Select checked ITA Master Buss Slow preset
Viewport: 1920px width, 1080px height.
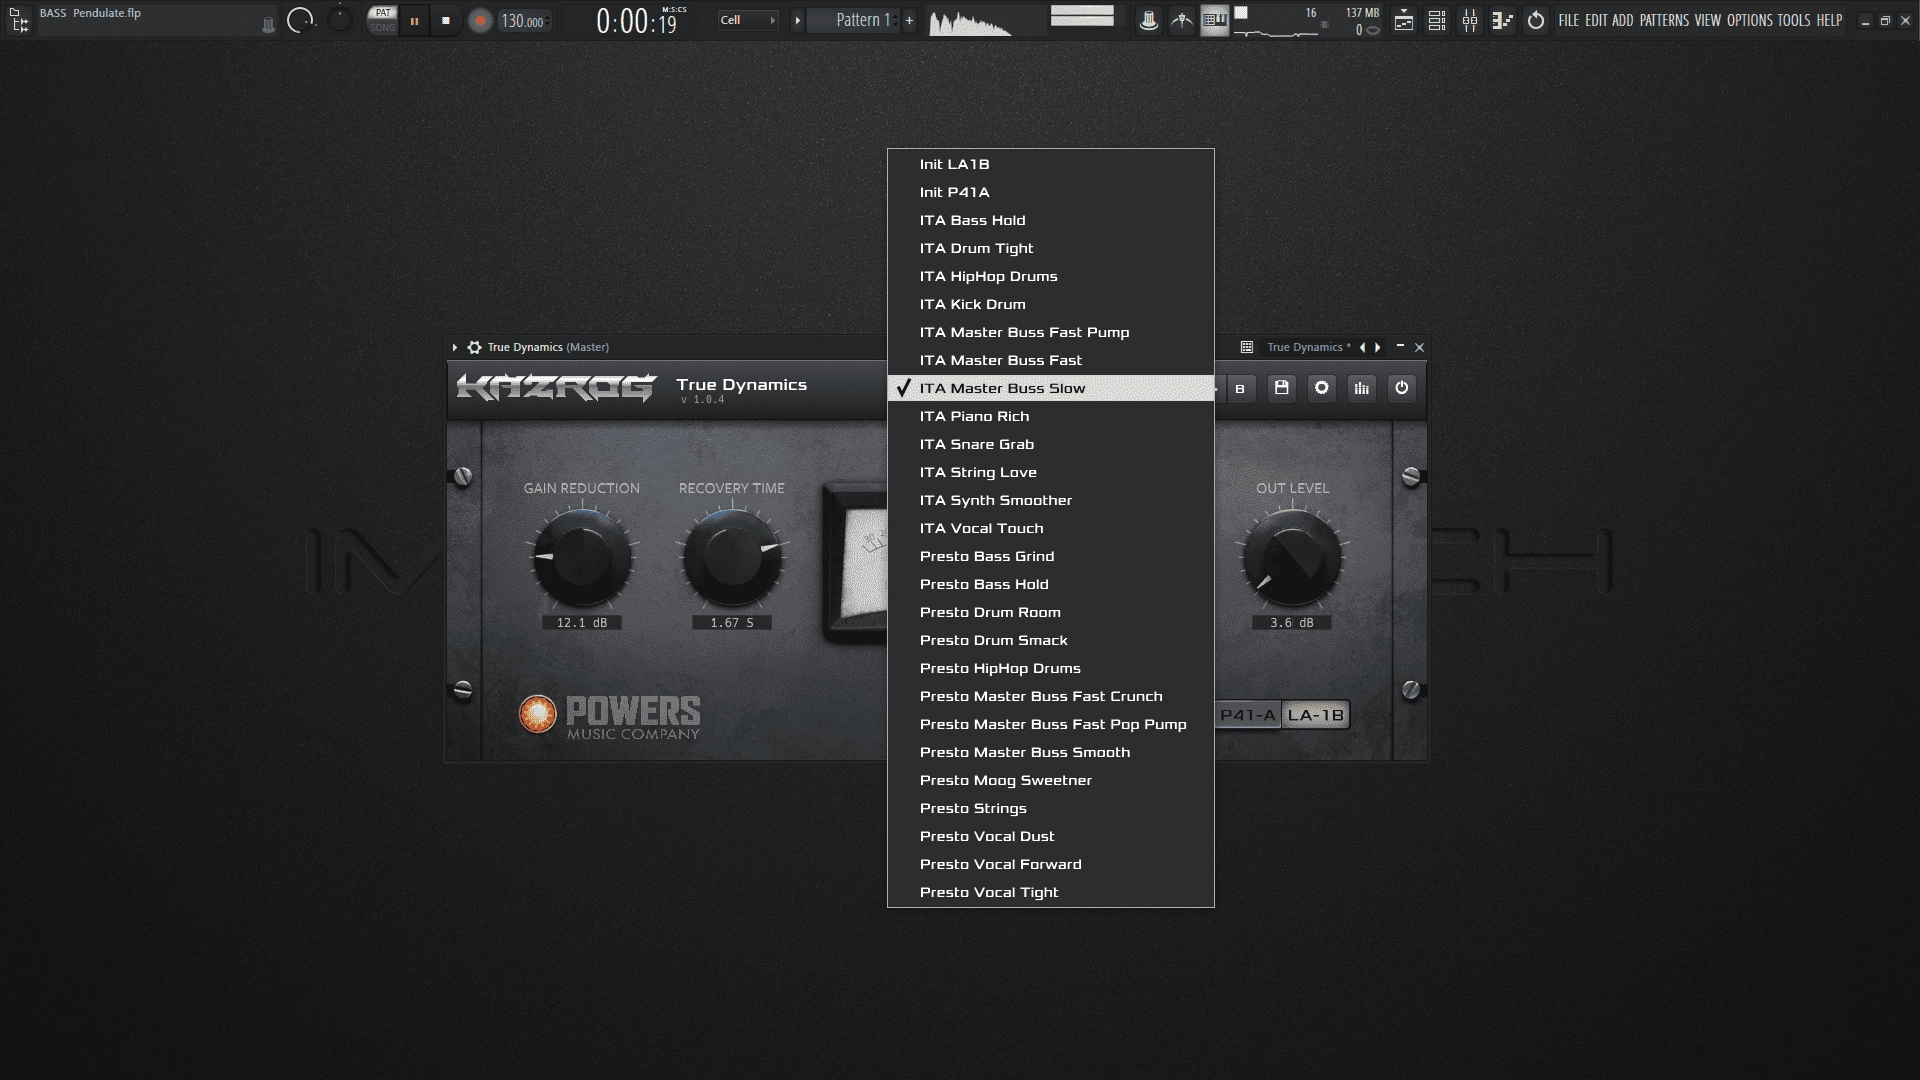click(x=1051, y=388)
